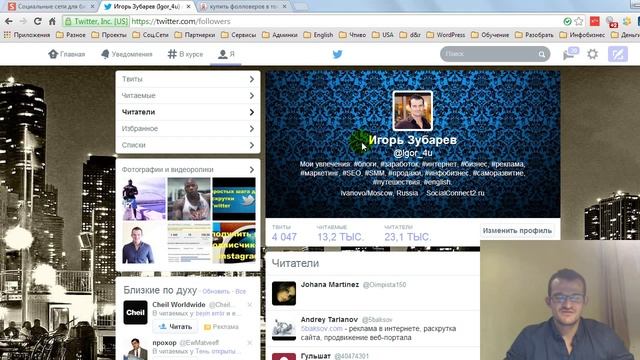The width and height of the screenshot is (640, 360).
Task: Open Johana Martinez's profile name
Action: click(x=330, y=284)
